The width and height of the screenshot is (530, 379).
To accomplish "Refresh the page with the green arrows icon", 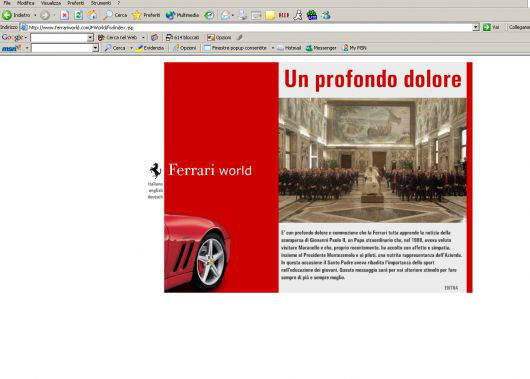I will pyautogui.click(x=78, y=15).
